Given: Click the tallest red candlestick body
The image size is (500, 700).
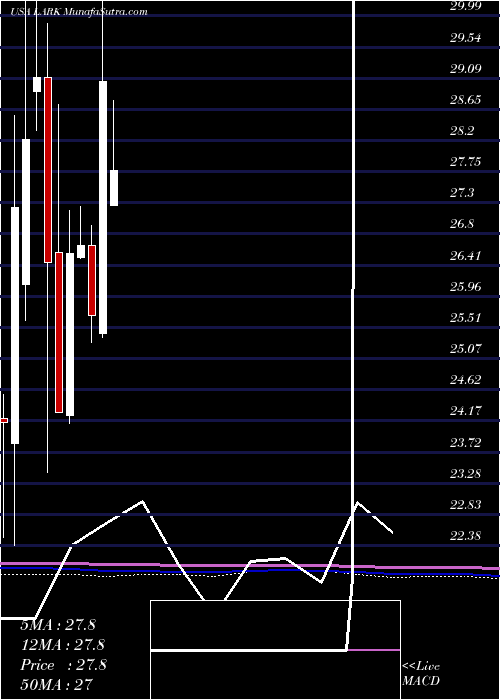Looking at the screenshot, I should coord(48,170).
